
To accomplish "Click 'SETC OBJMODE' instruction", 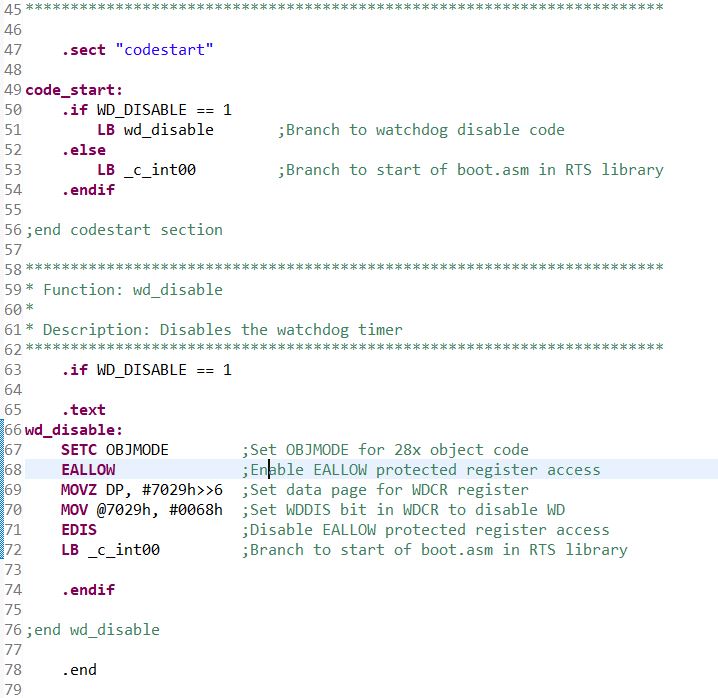I will point(115,450).
